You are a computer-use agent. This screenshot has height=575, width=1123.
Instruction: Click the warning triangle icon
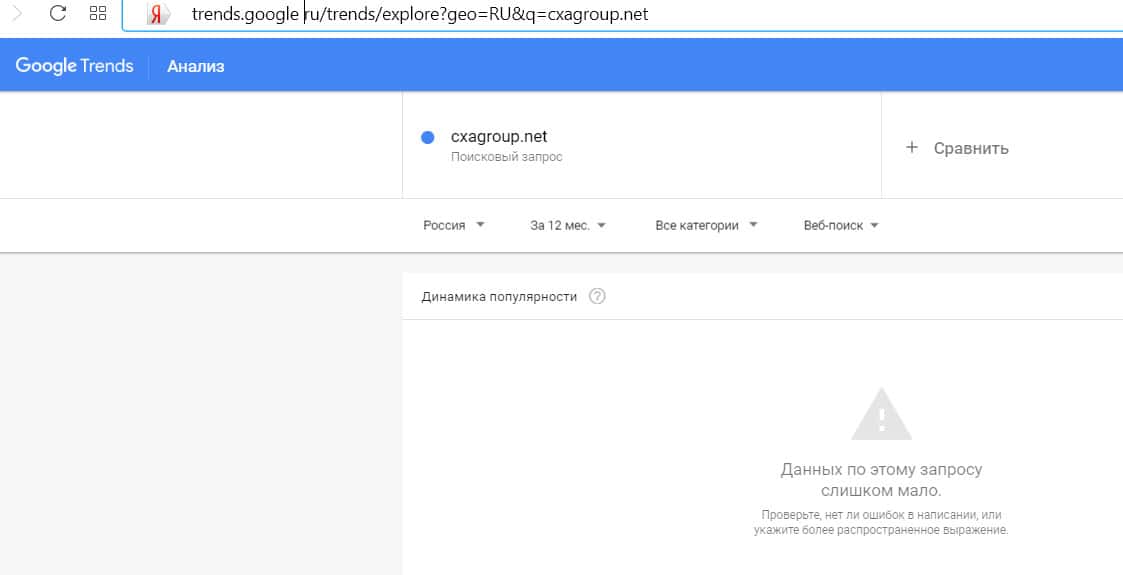[x=881, y=414]
